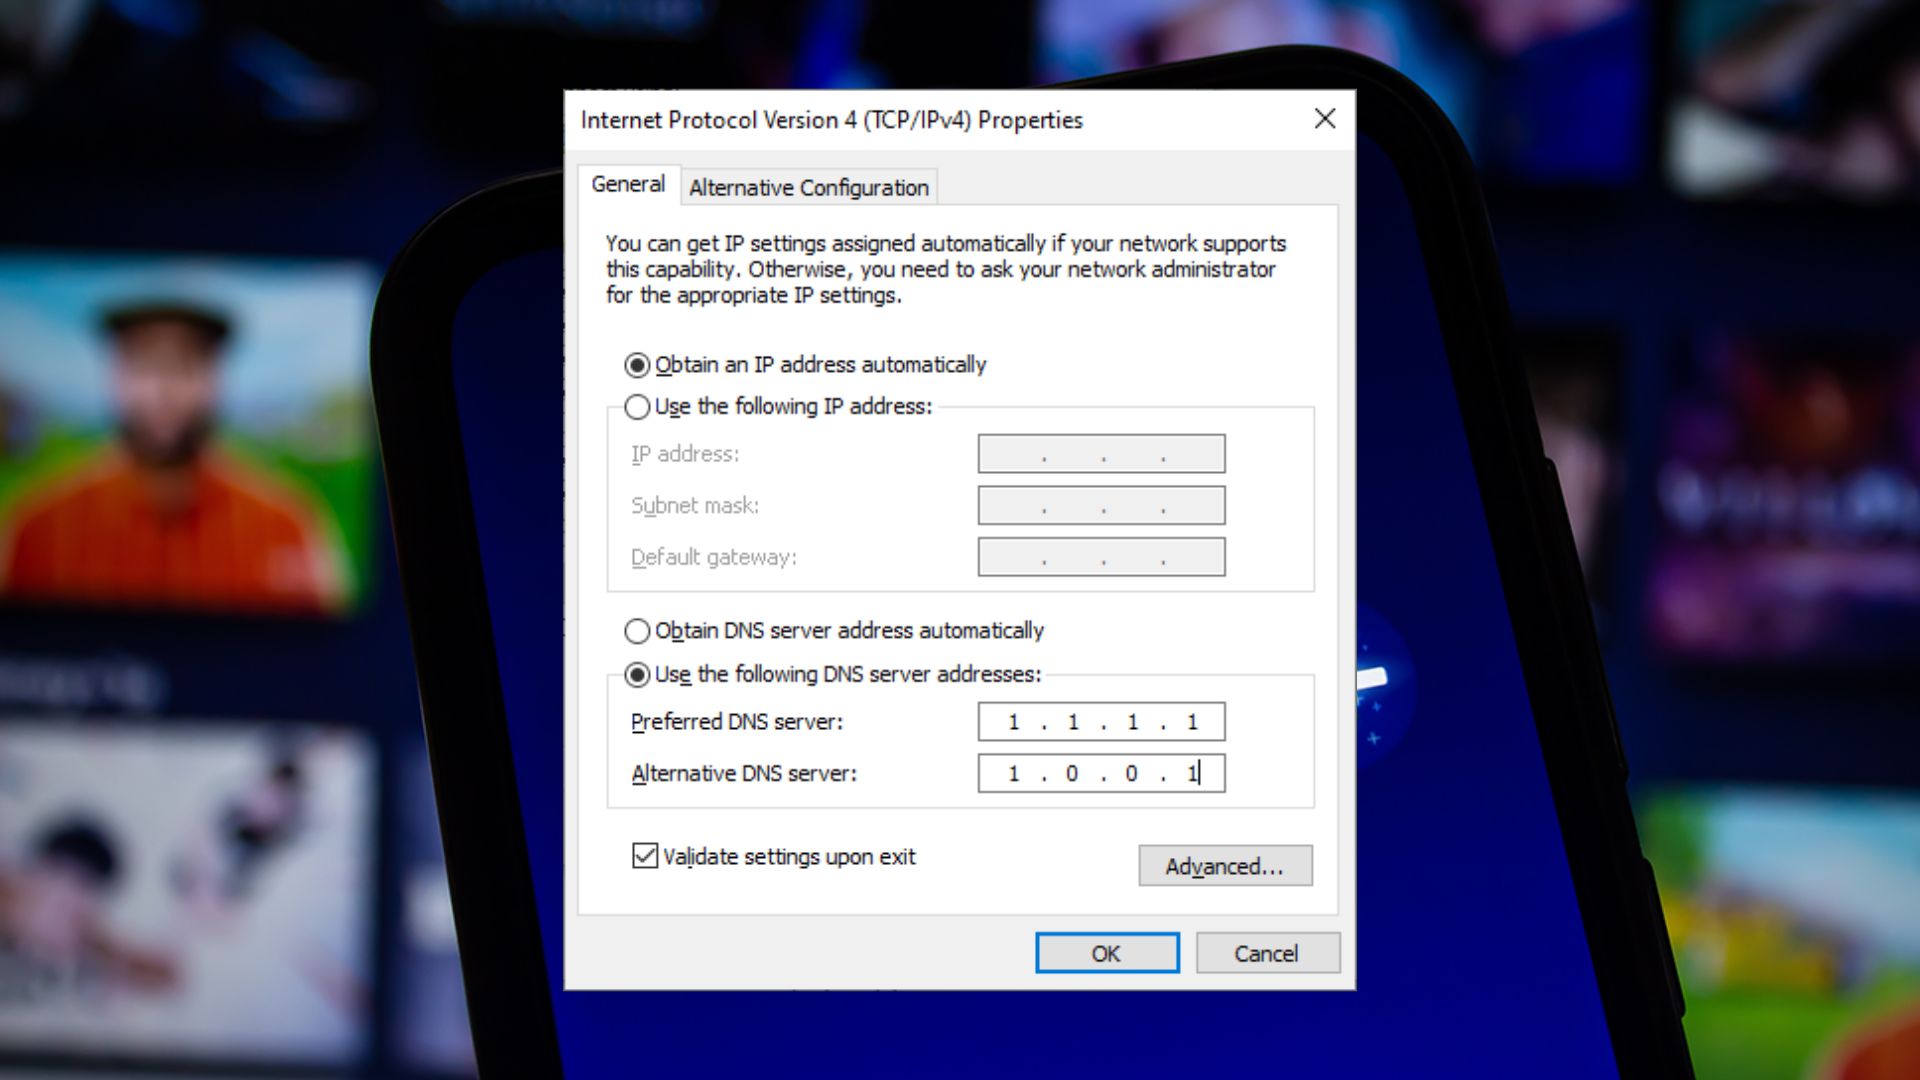
Task: Switch to the Alternative Configuration tab
Action: pyautogui.click(x=809, y=187)
